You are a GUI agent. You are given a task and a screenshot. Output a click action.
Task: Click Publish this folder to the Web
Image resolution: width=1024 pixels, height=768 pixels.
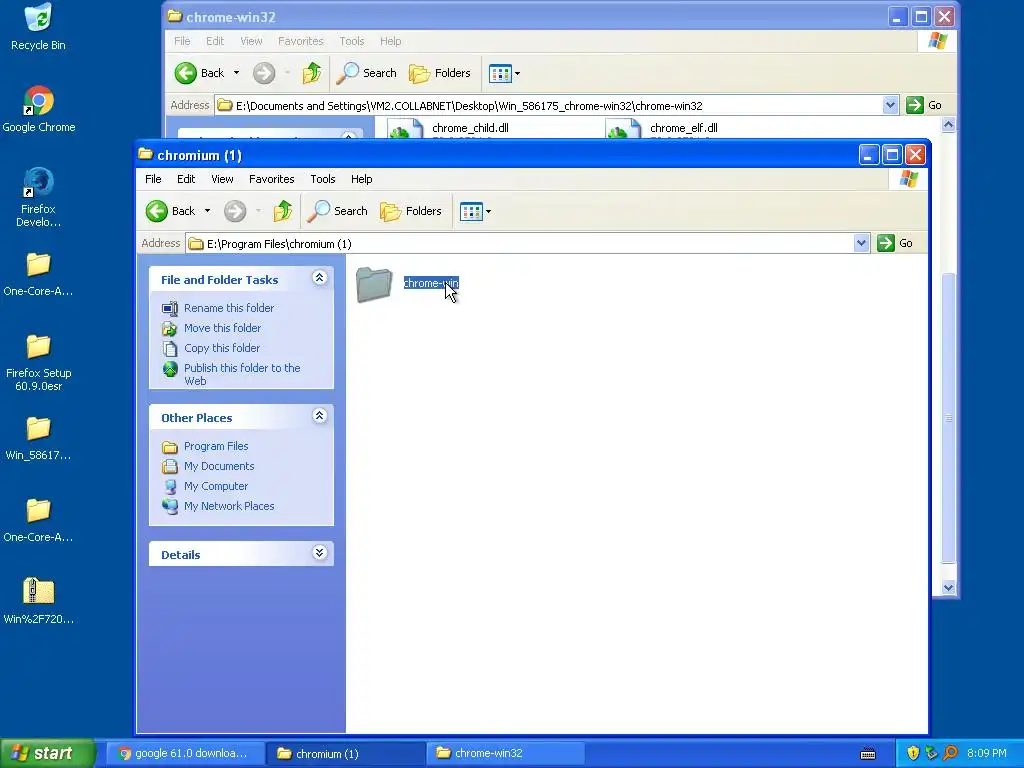pos(242,374)
